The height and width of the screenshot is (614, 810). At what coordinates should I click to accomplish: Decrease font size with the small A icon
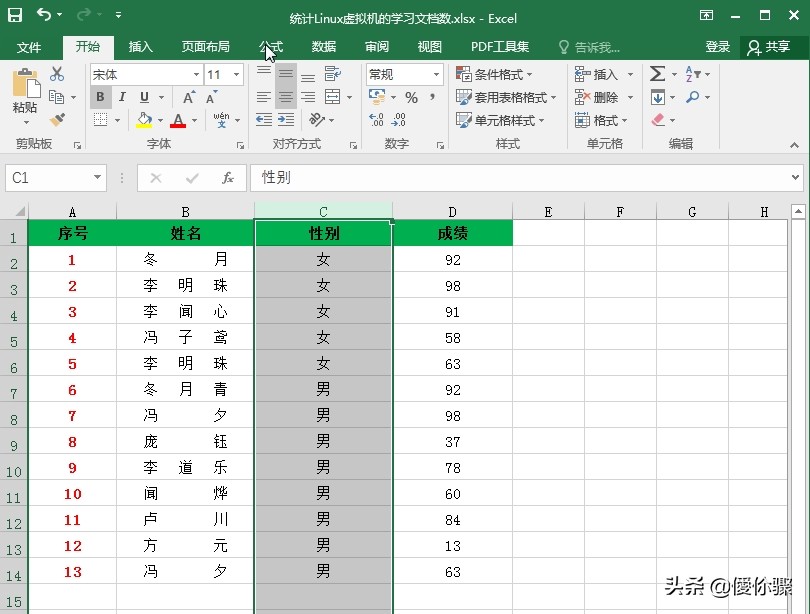(x=211, y=97)
